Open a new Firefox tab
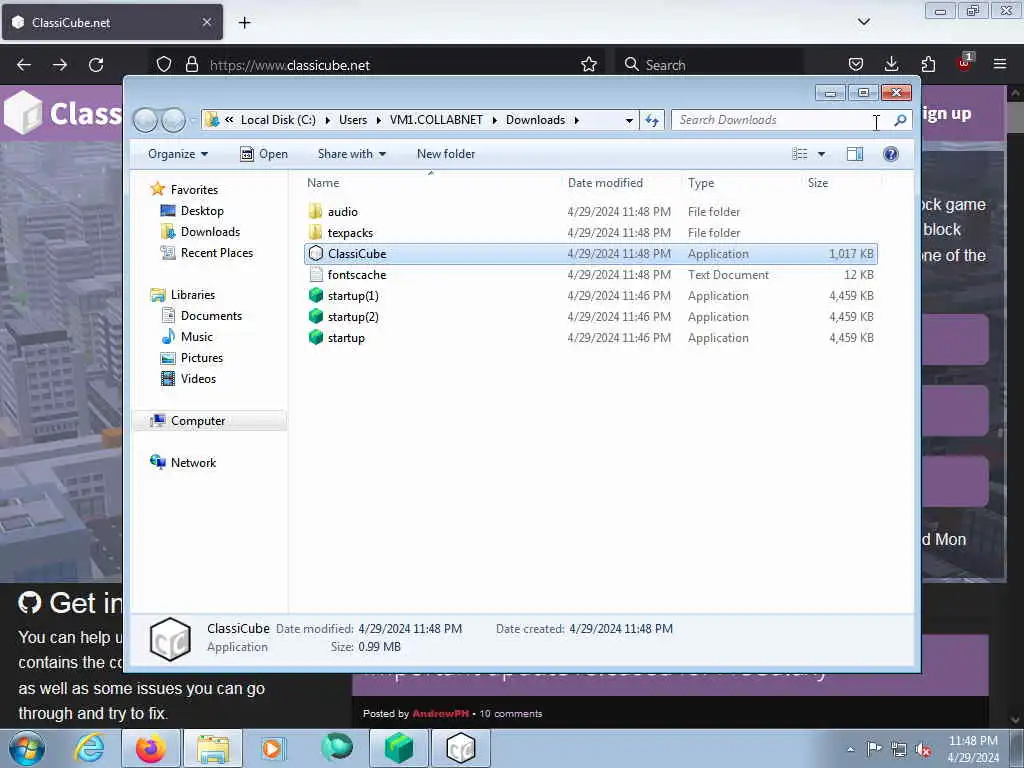This screenshot has width=1024, height=768. 244,23
